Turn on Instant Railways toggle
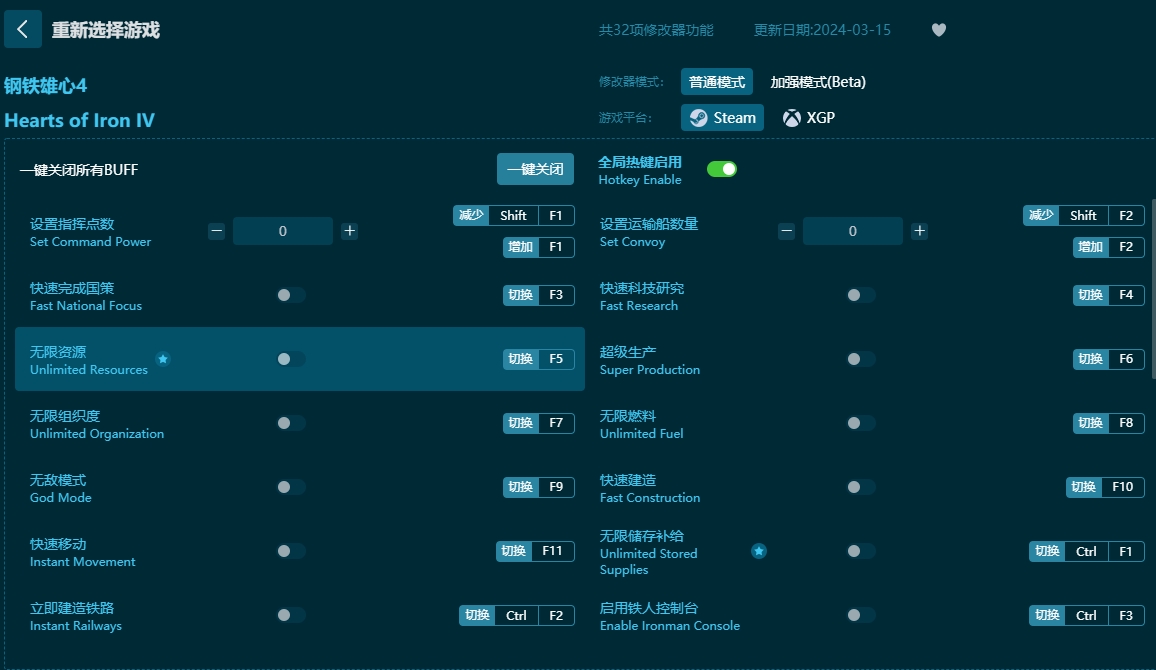This screenshot has height=670, width=1156. (x=290, y=615)
